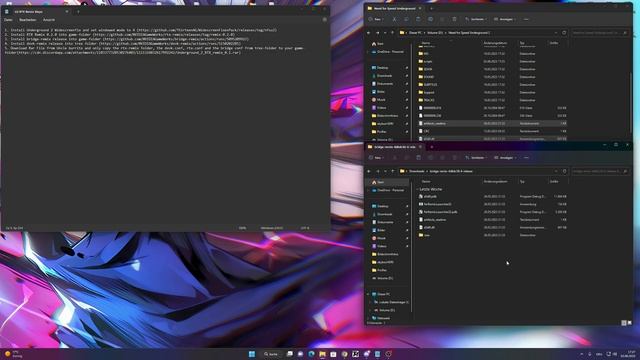Refresh the bridge-remix folder view

click(564, 171)
